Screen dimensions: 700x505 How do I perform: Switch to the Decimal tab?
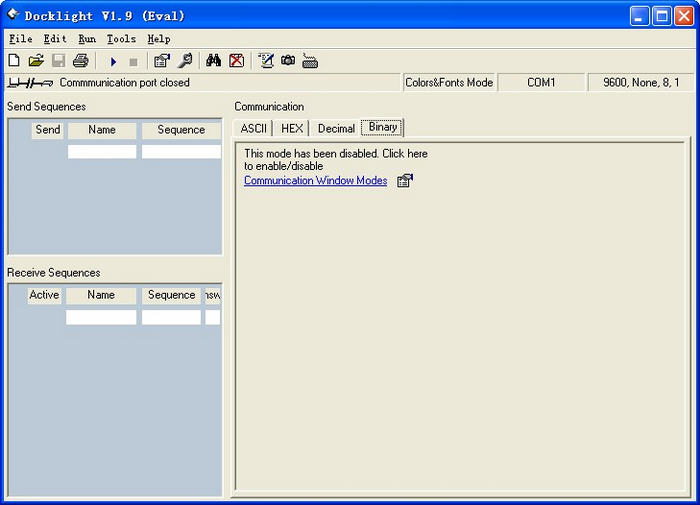point(336,129)
